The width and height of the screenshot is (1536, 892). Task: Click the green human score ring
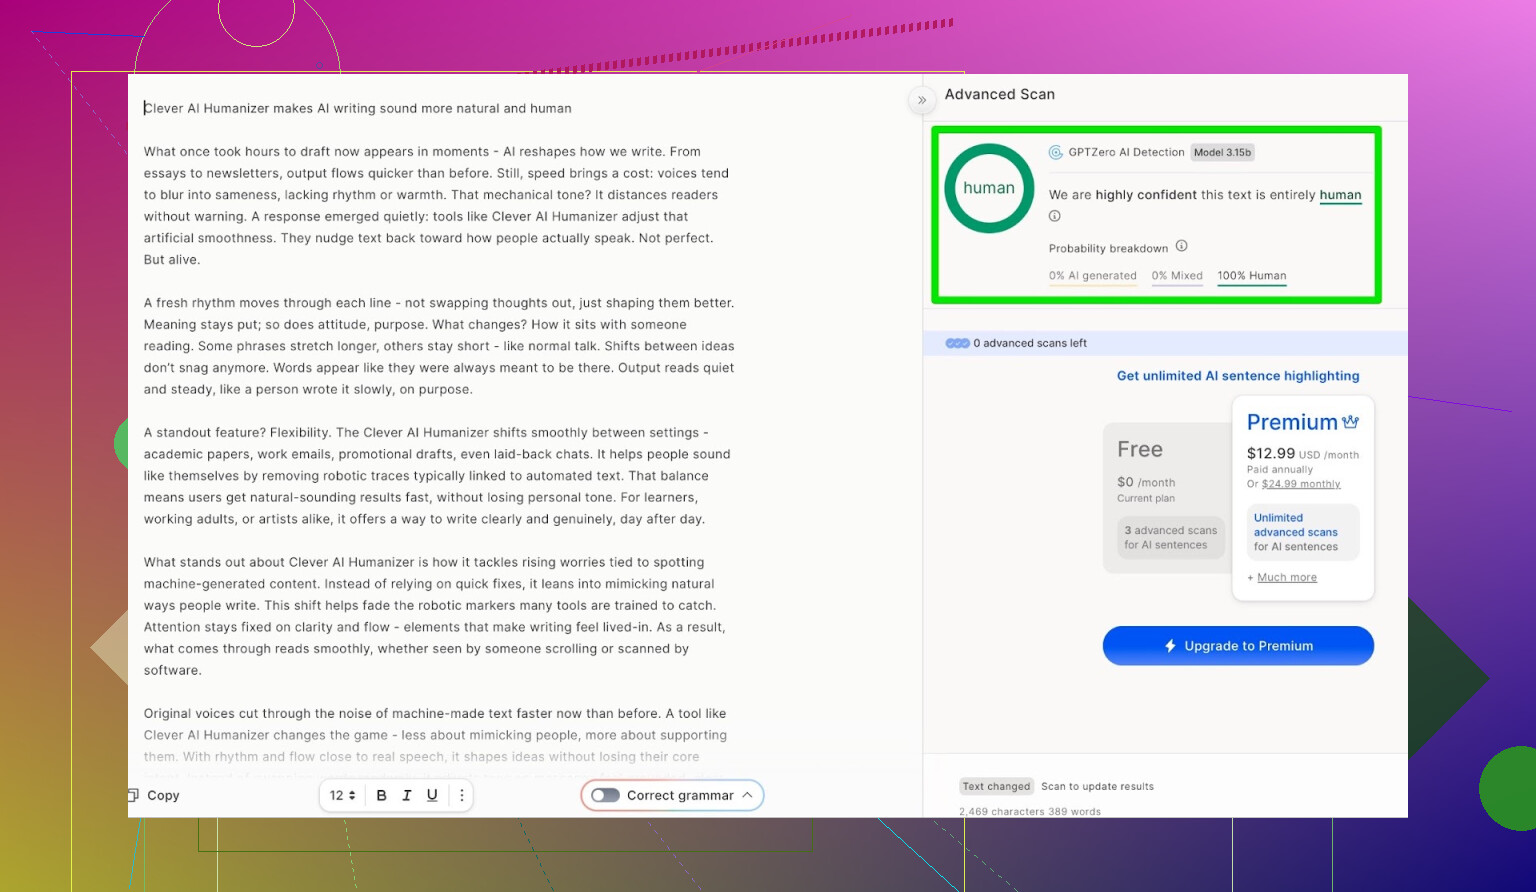coord(989,188)
